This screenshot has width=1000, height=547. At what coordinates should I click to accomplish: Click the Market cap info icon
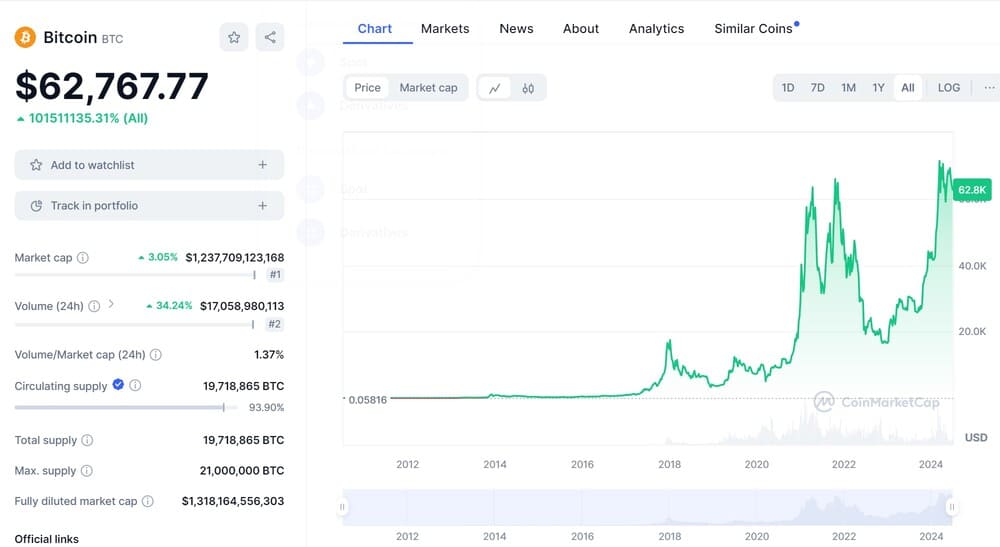click(x=83, y=258)
